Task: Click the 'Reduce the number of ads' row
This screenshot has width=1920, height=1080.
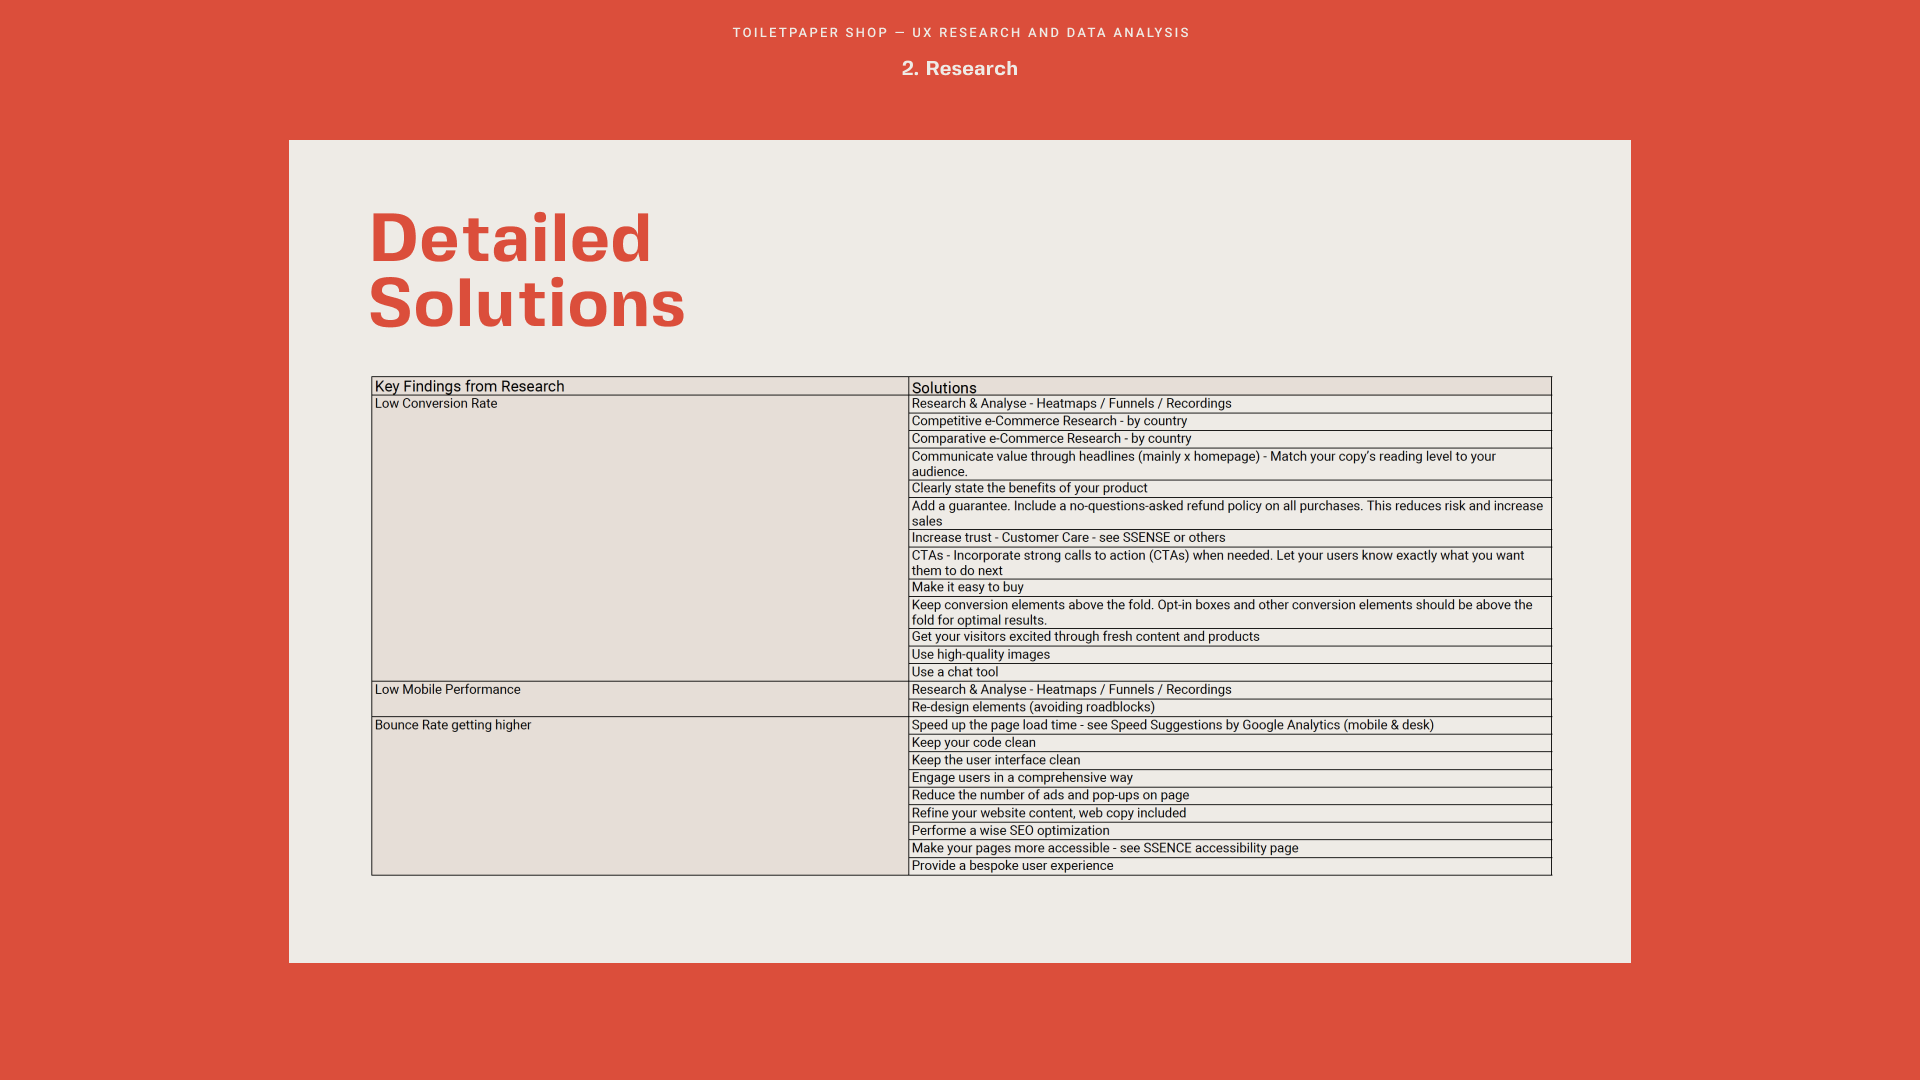Action: pyautogui.click(x=1050, y=795)
